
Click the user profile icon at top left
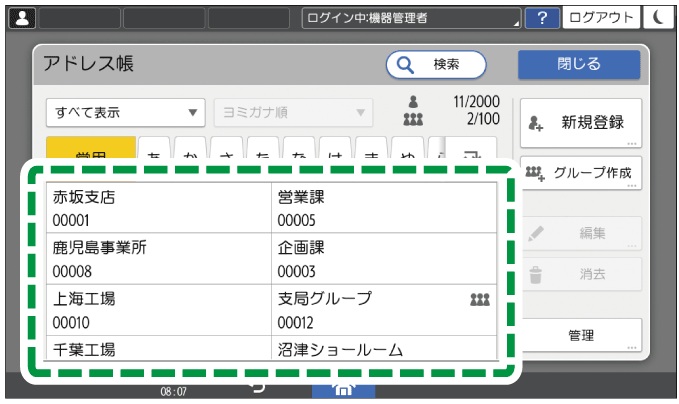click(22, 18)
